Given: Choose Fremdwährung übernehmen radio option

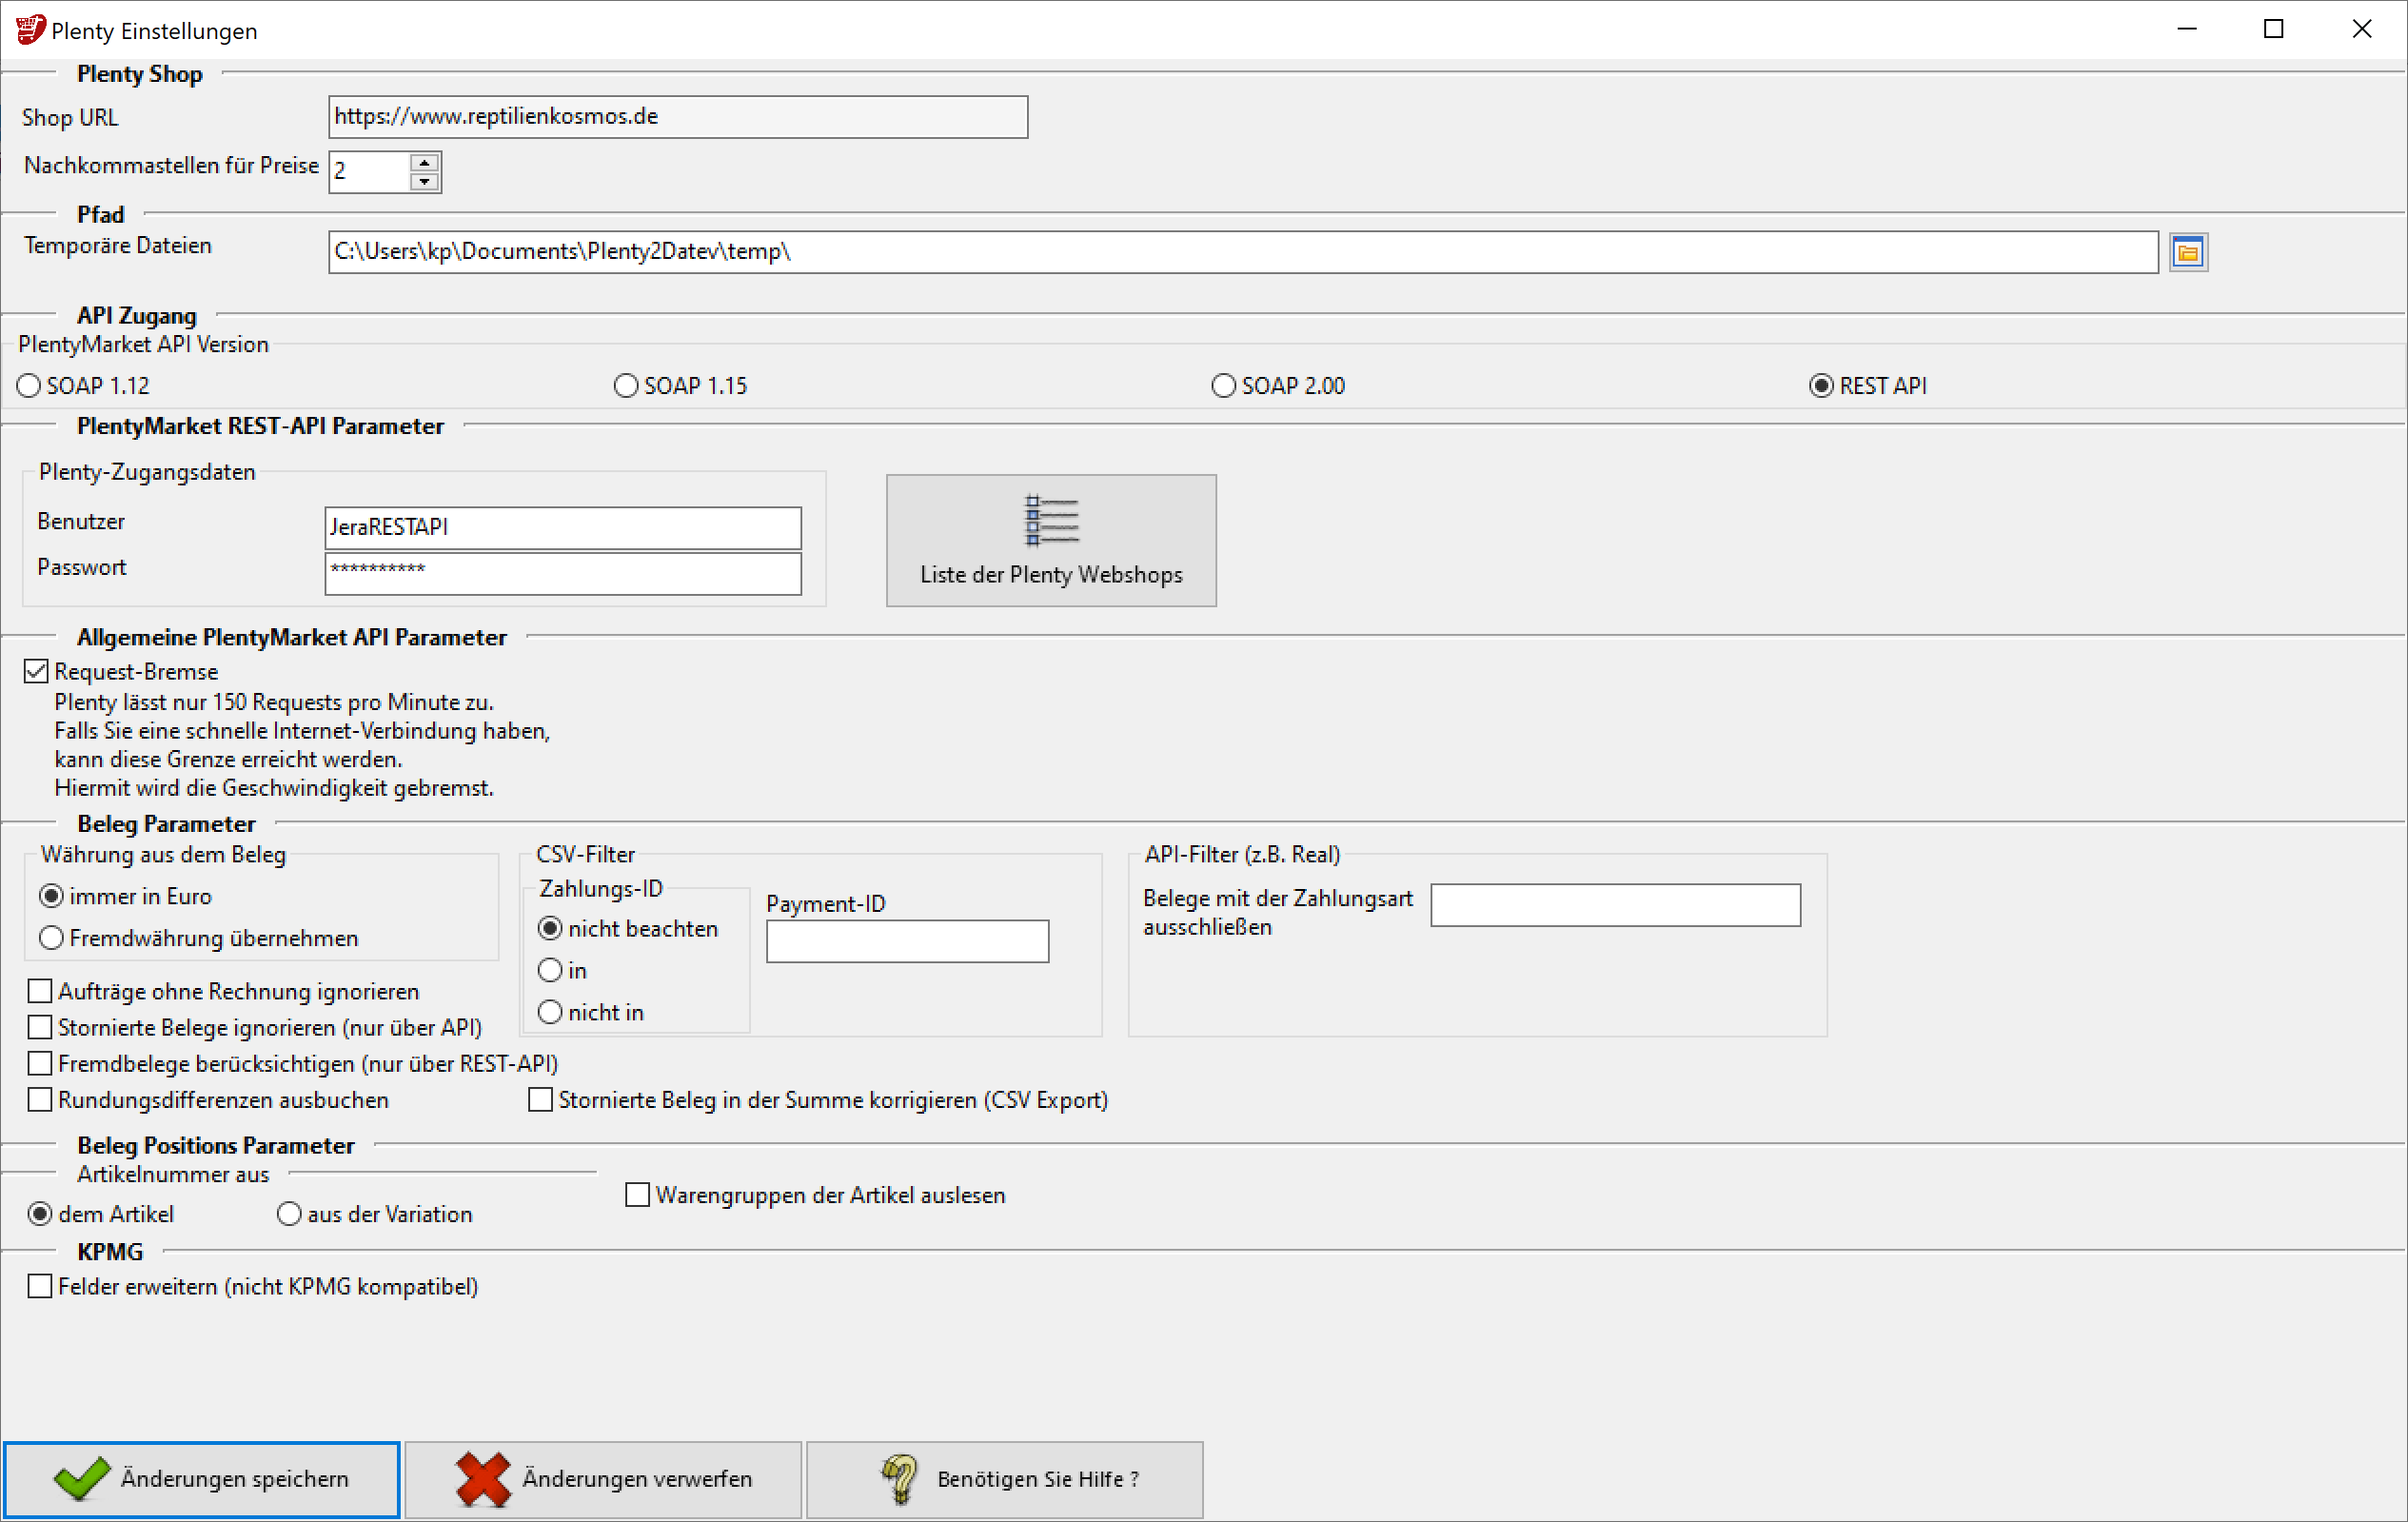Looking at the screenshot, I should point(52,938).
